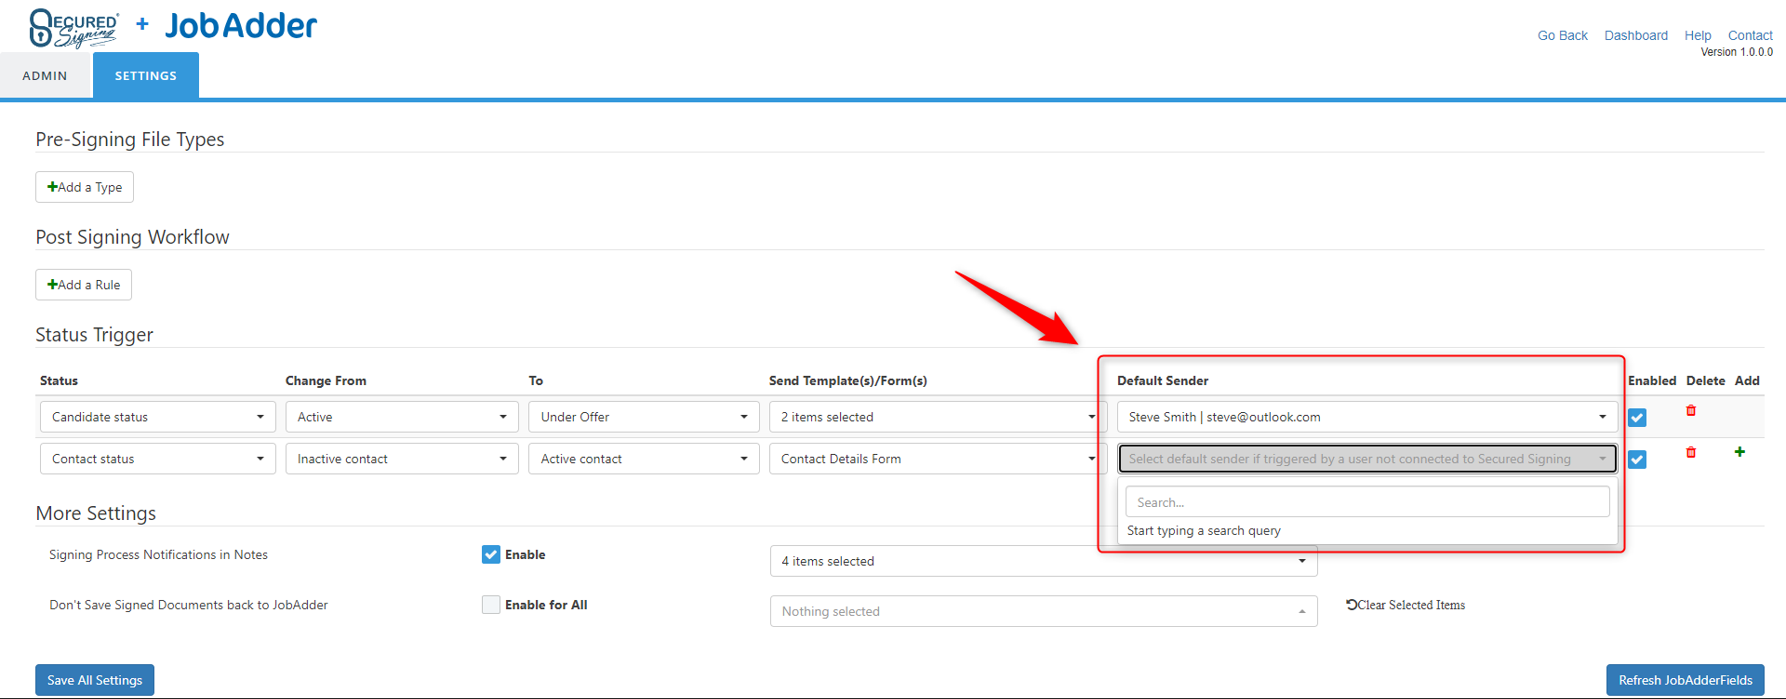Switch to the Admin tab
The height and width of the screenshot is (699, 1786).
45,76
